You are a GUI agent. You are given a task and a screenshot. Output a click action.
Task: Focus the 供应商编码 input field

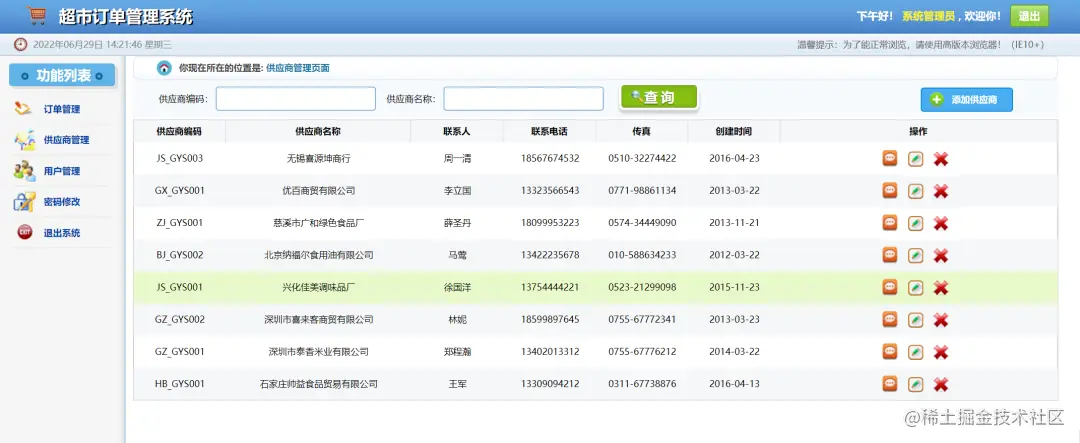coord(295,99)
